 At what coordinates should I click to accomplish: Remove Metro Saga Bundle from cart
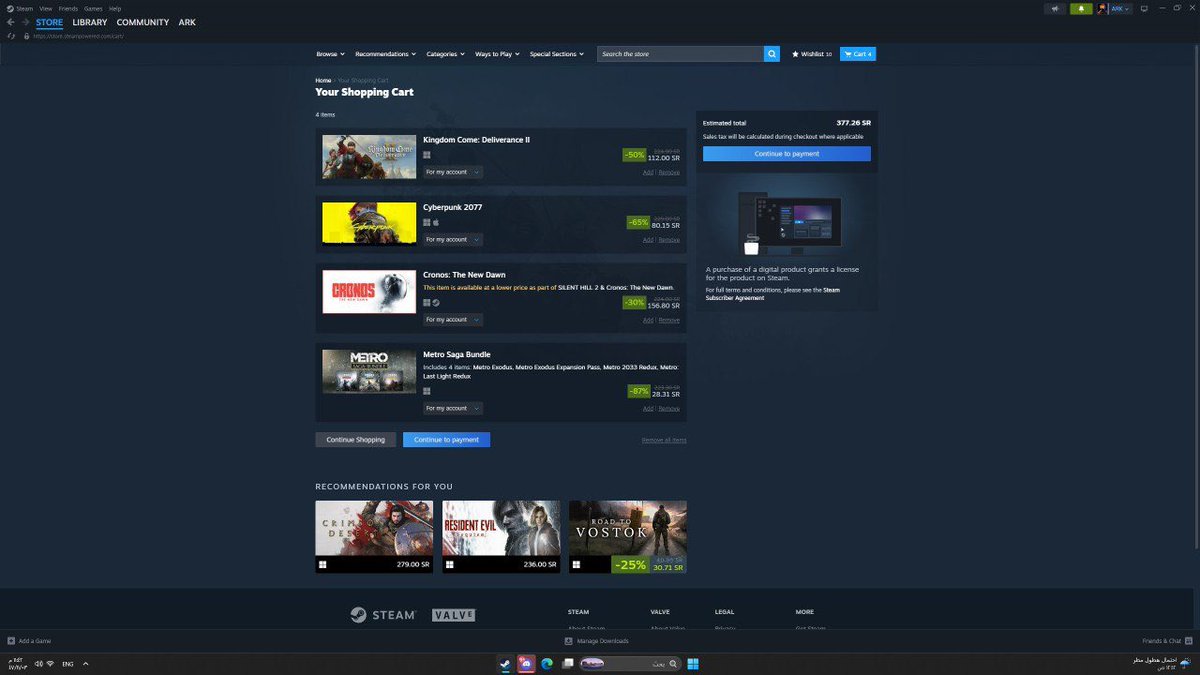click(669, 408)
